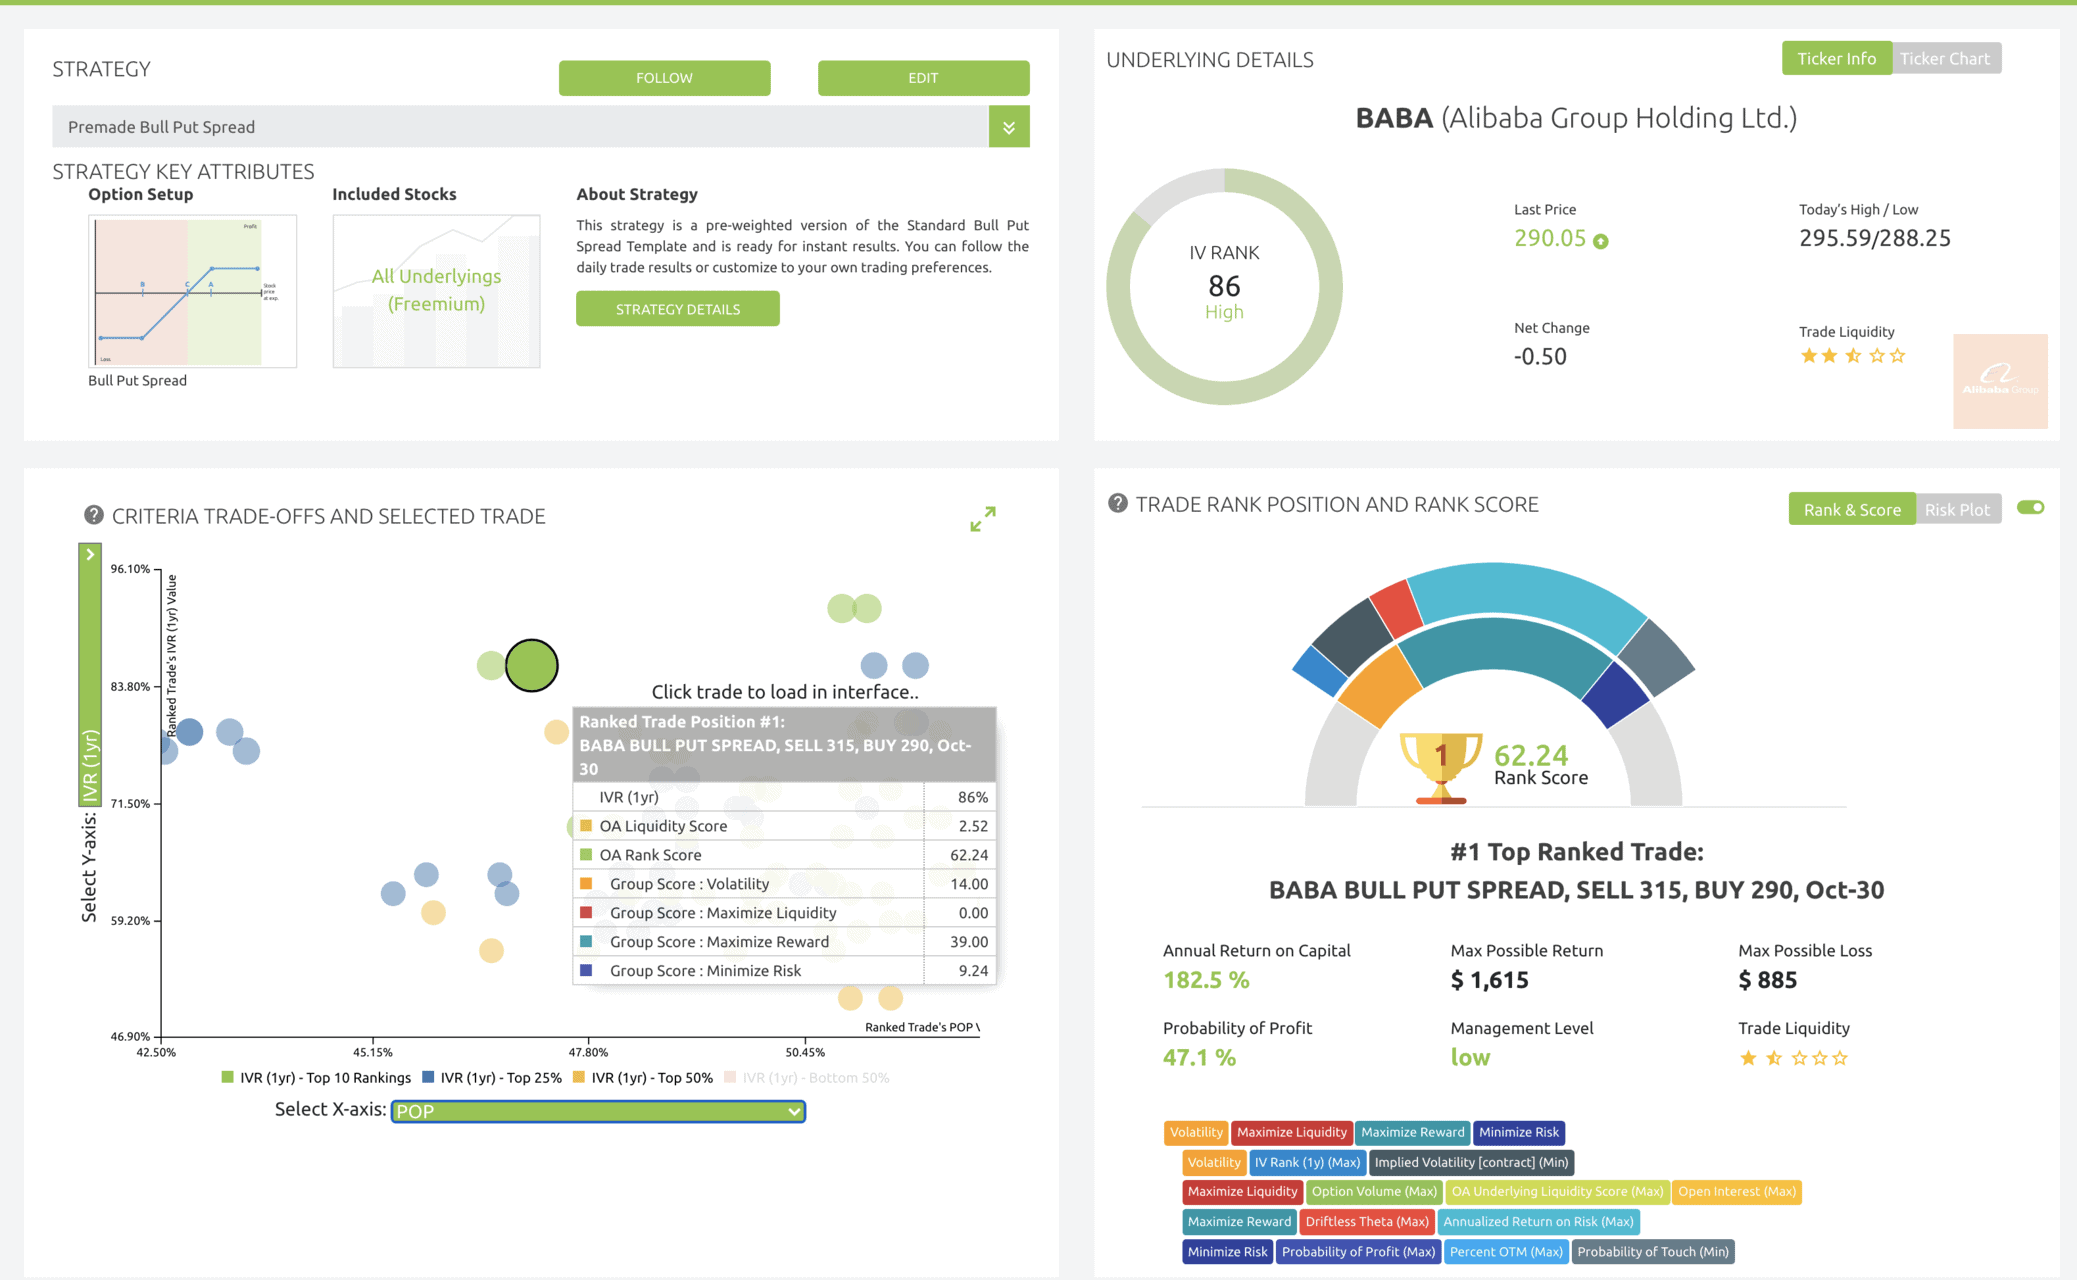Image resolution: width=2077 pixels, height=1280 pixels.
Task: Click the Criteria Trade-Offs help question icon
Action: point(93,515)
